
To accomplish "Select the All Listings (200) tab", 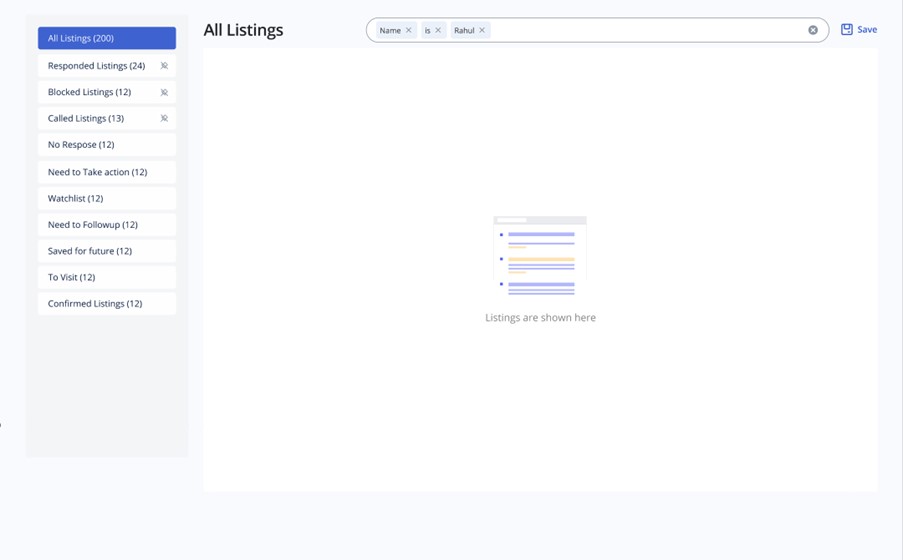I will coord(107,38).
